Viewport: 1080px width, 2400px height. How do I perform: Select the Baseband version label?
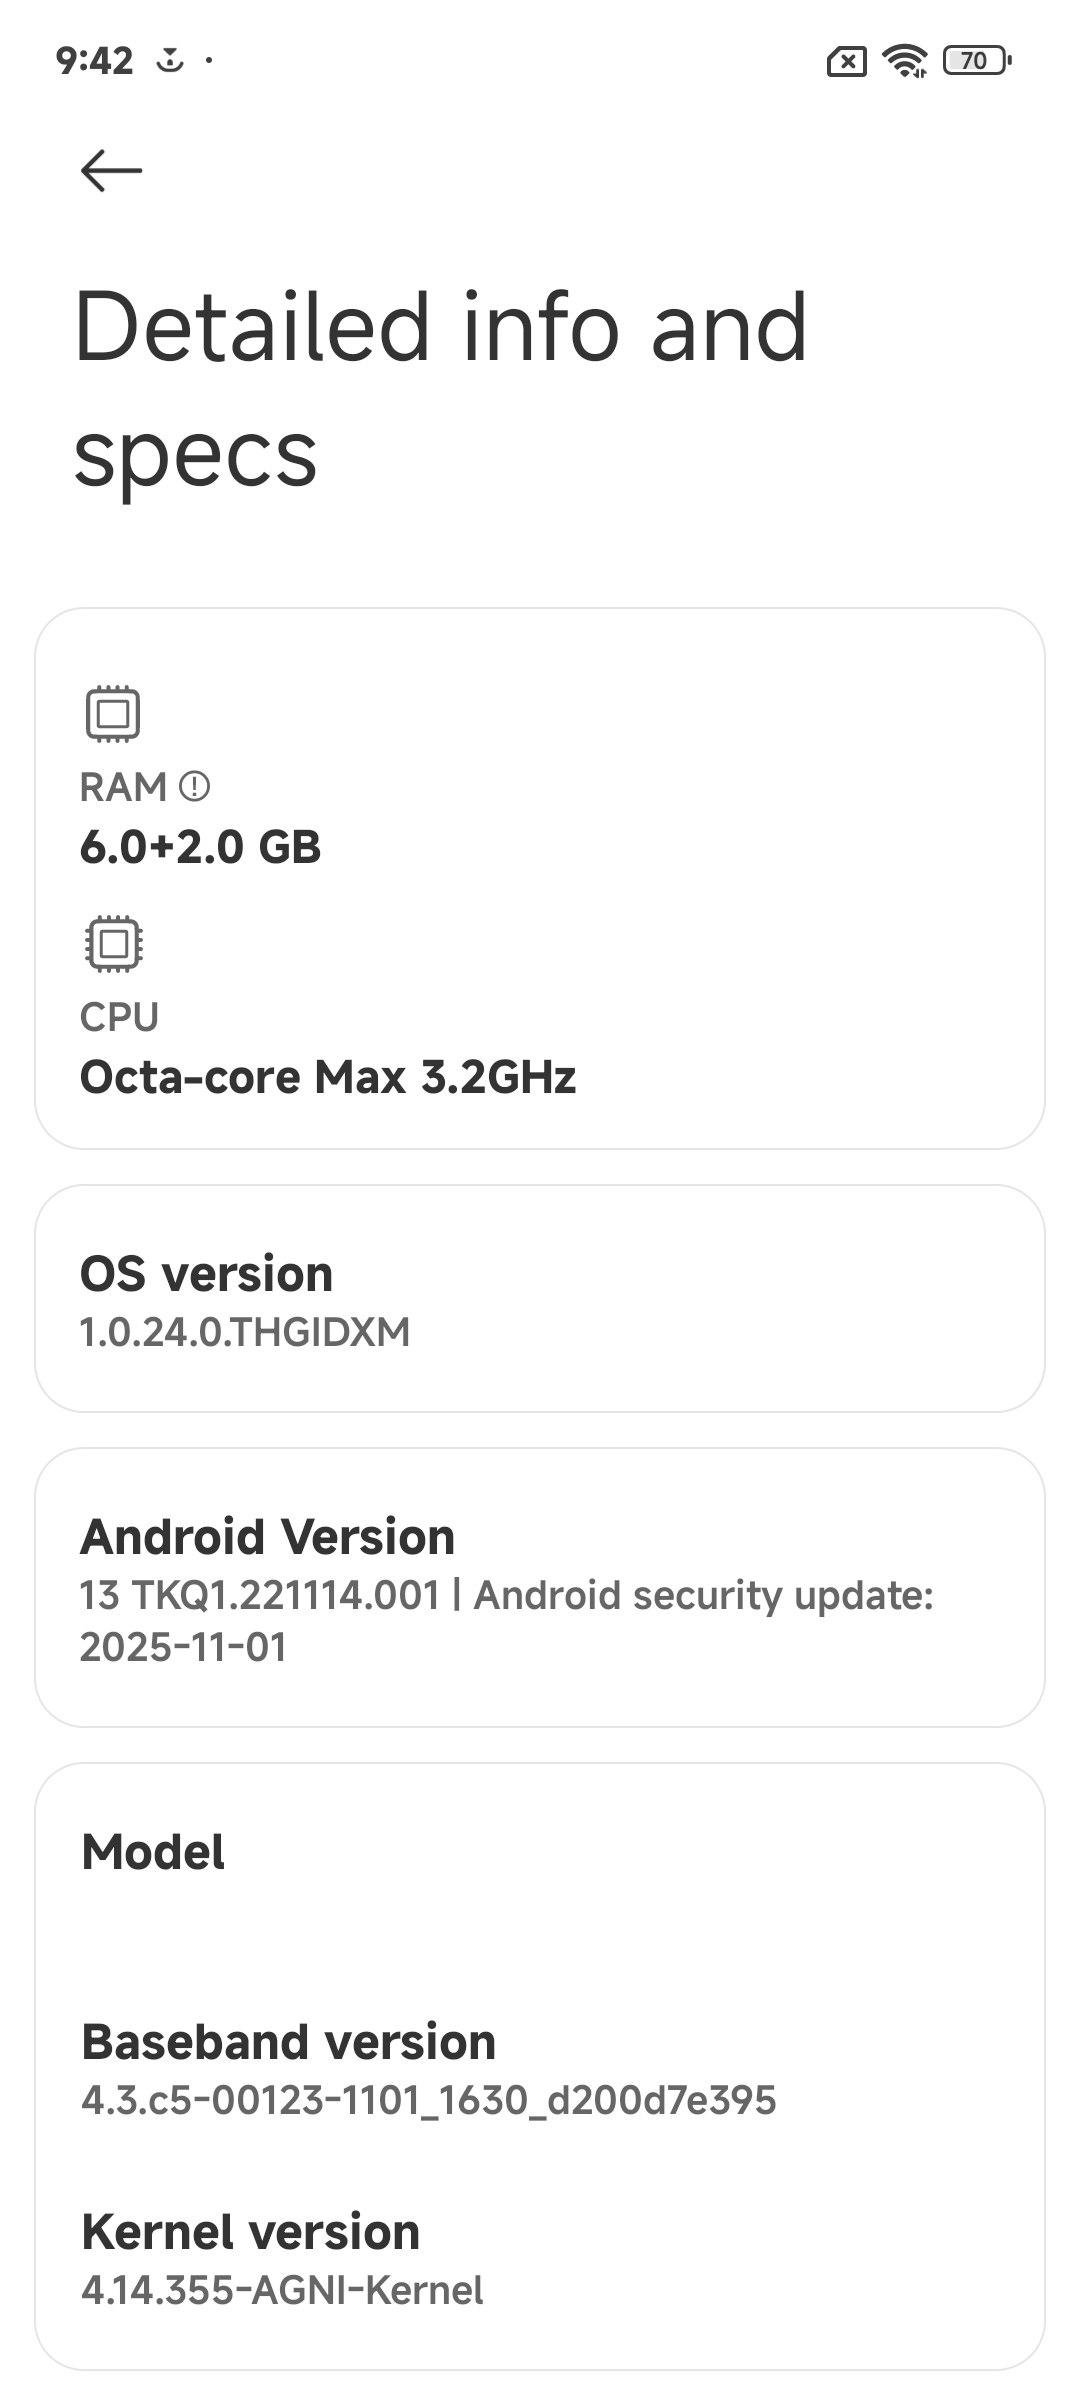[288, 2041]
